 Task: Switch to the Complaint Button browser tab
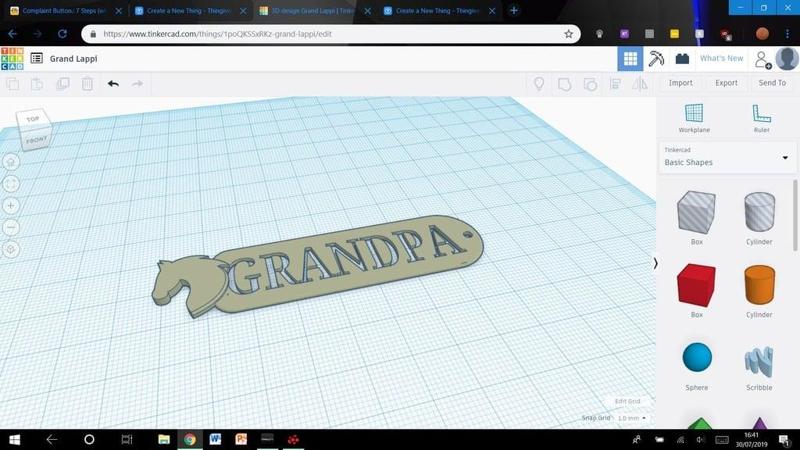pos(65,11)
